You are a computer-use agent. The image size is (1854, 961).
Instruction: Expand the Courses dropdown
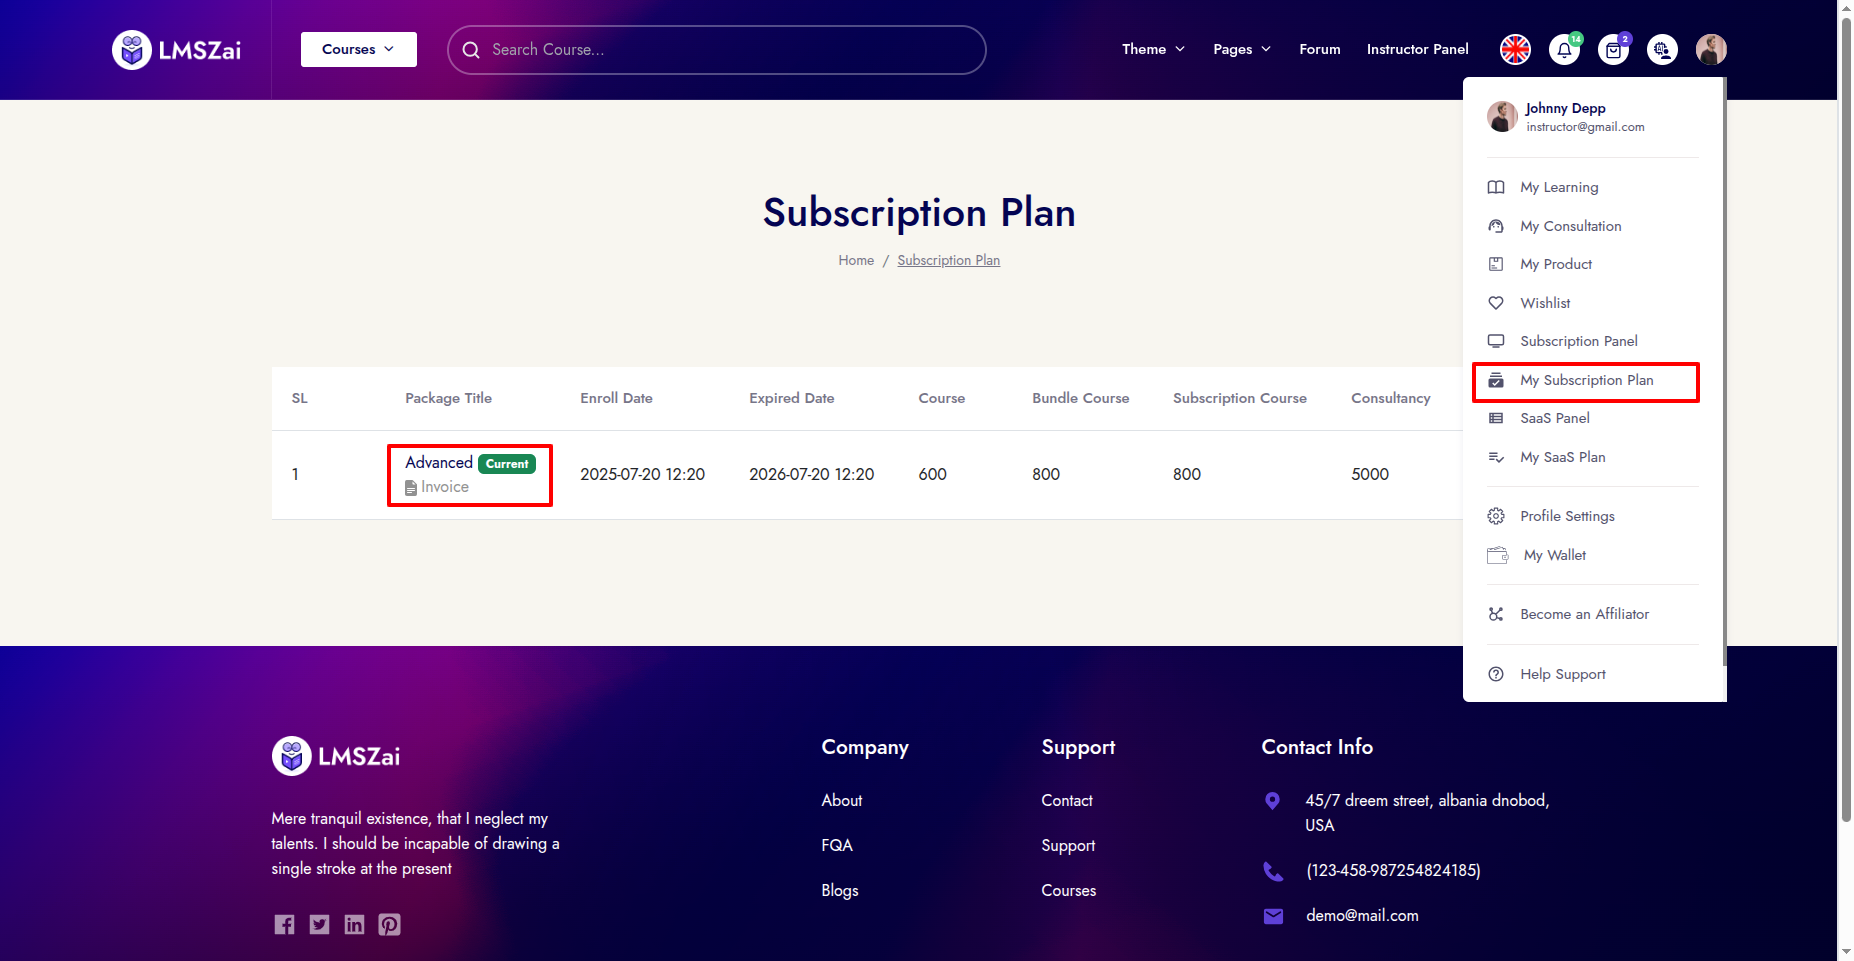click(358, 49)
